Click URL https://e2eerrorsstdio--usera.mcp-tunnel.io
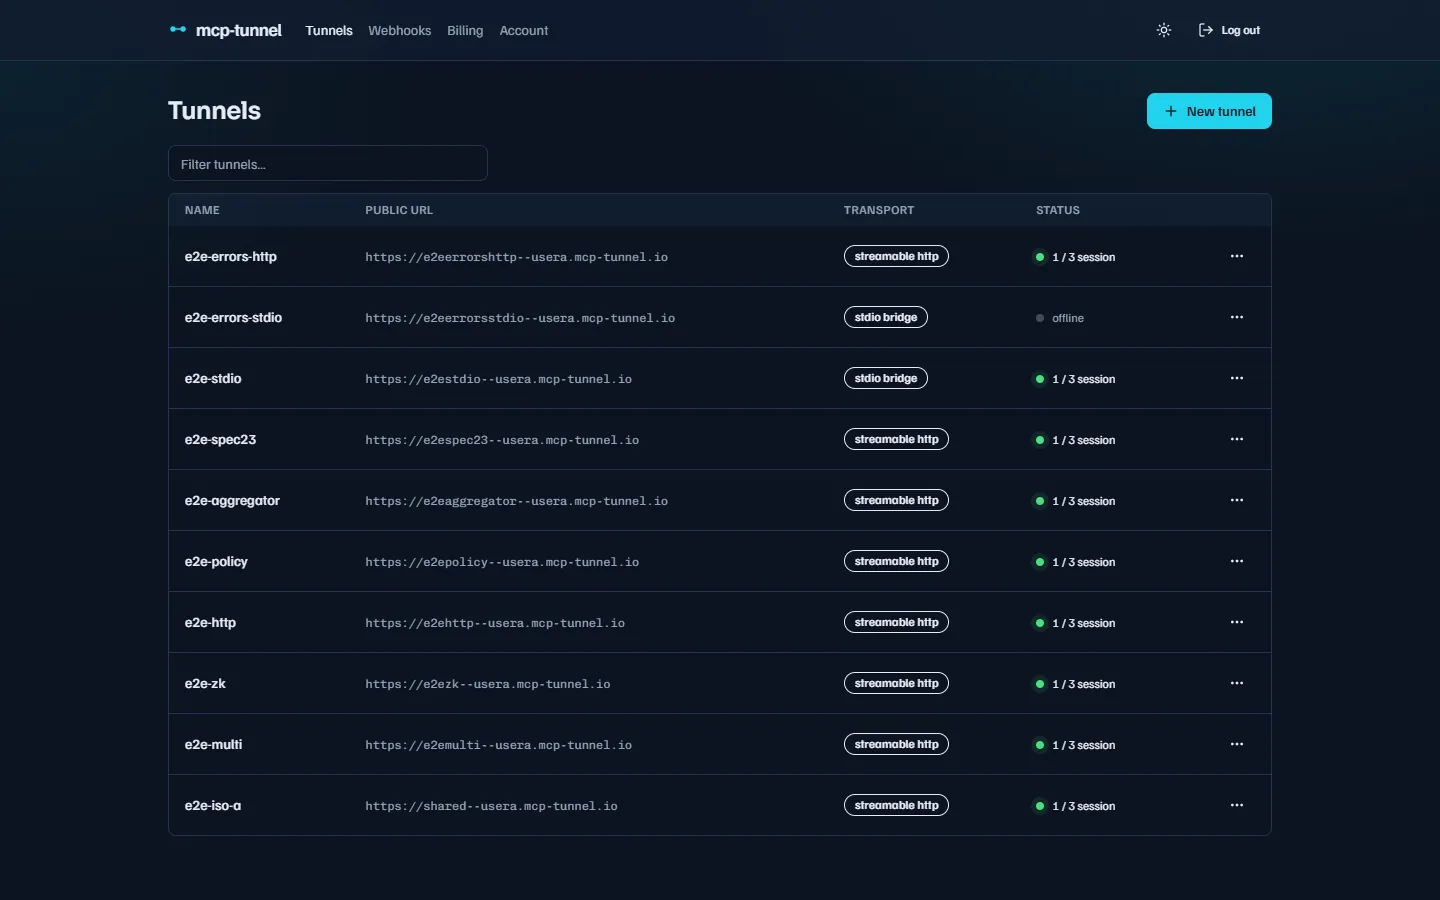The width and height of the screenshot is (1440, 900). (520, 318)
